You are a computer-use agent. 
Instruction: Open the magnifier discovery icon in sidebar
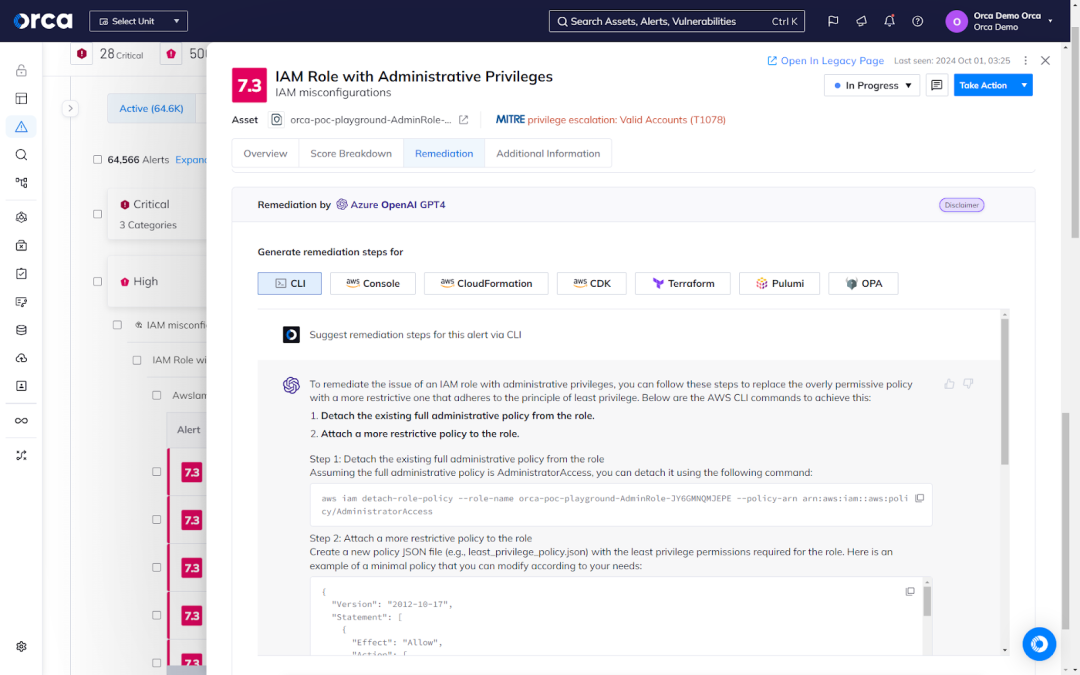(x=21, y=155)
